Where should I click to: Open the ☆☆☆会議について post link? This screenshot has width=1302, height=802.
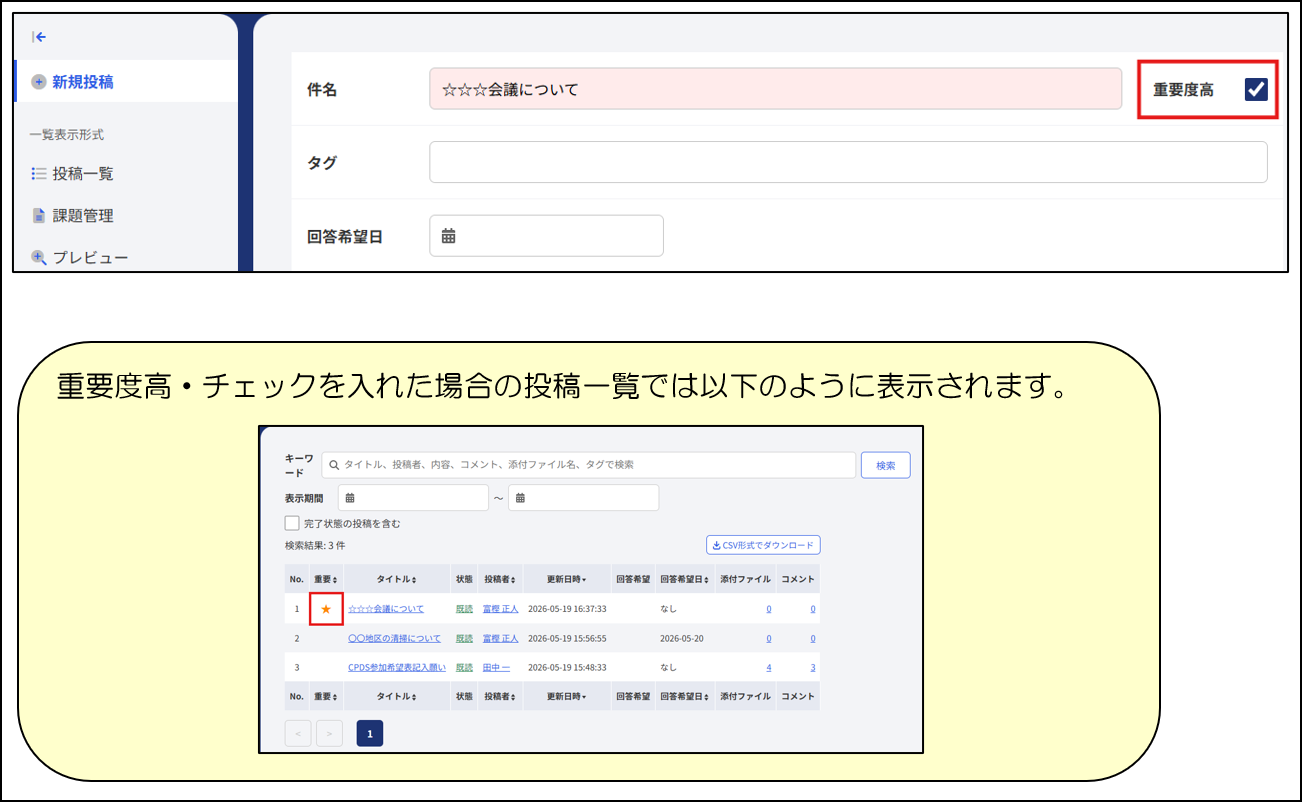pos(386,608)
